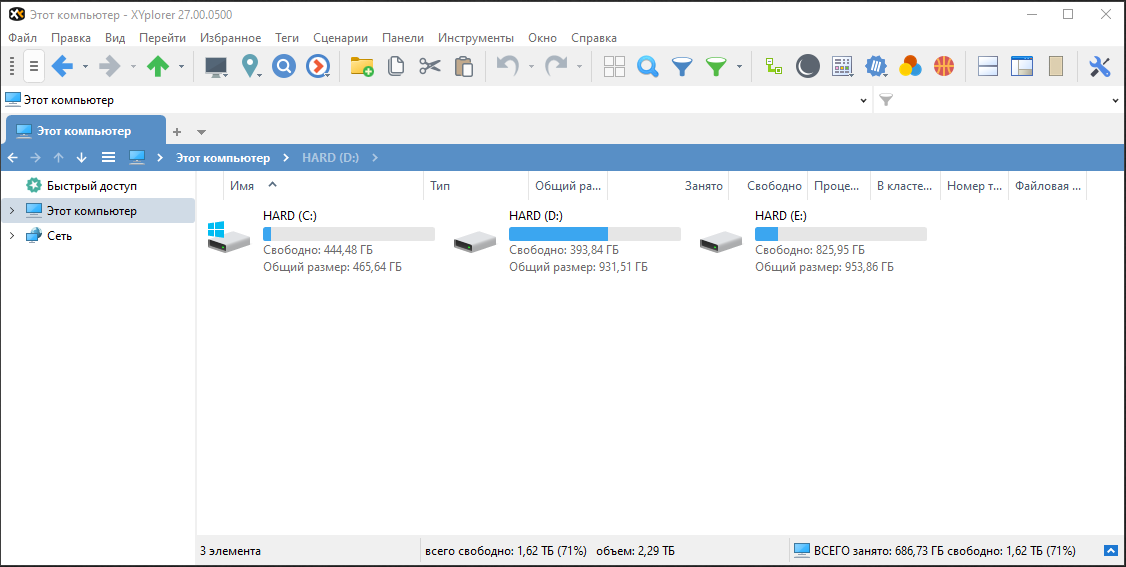Click the breadcrumb bar menu lines icon

tap(108, 158)
